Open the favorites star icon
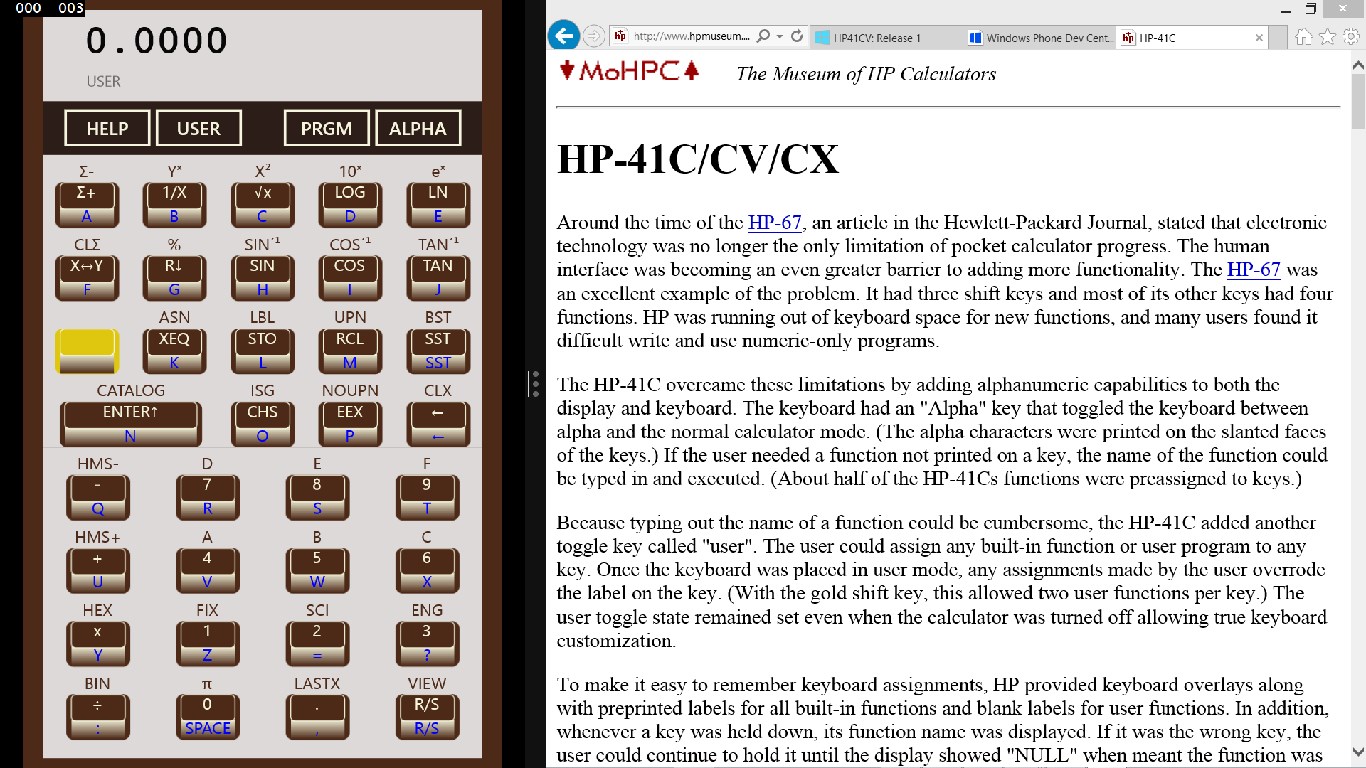The width and height of the screenshot is (1366, 768). pyautogui.click(x=1327, y=37)
